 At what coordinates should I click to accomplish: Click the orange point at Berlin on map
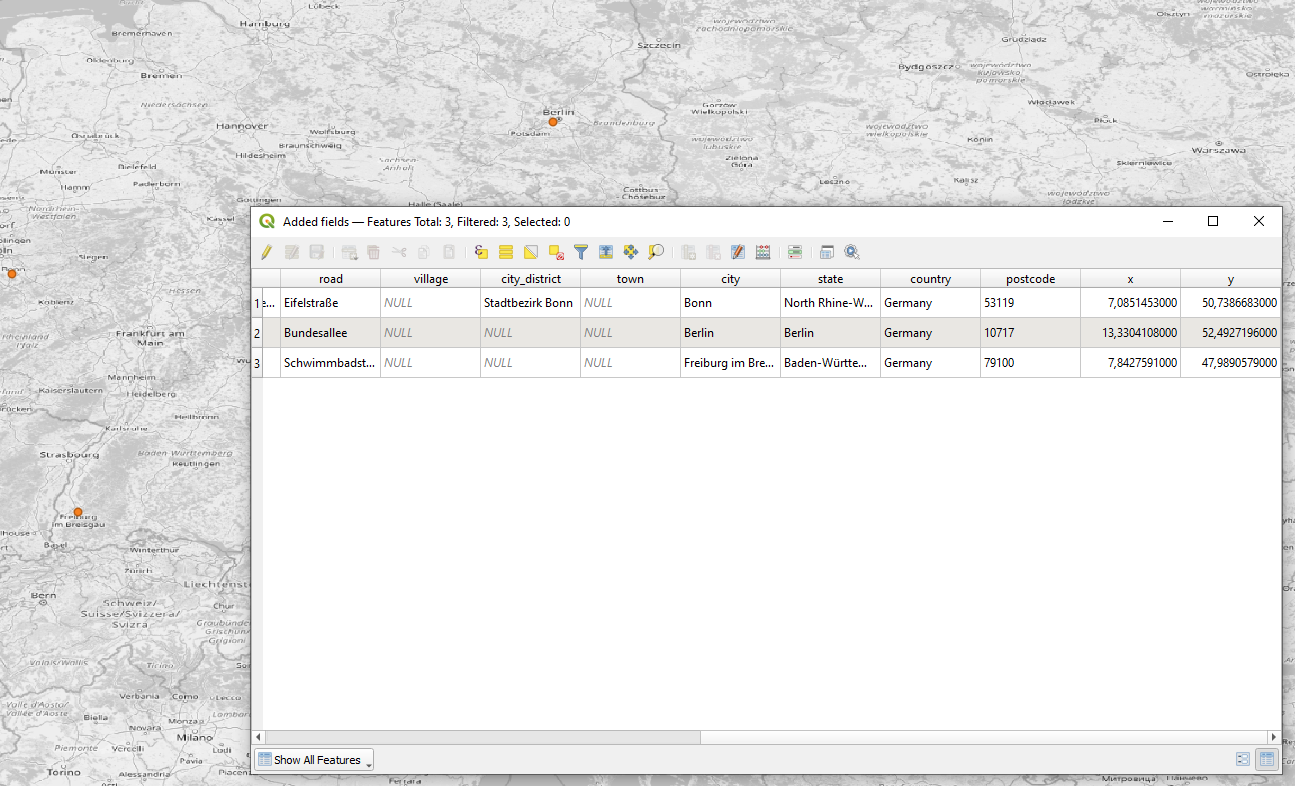[553, 122]
